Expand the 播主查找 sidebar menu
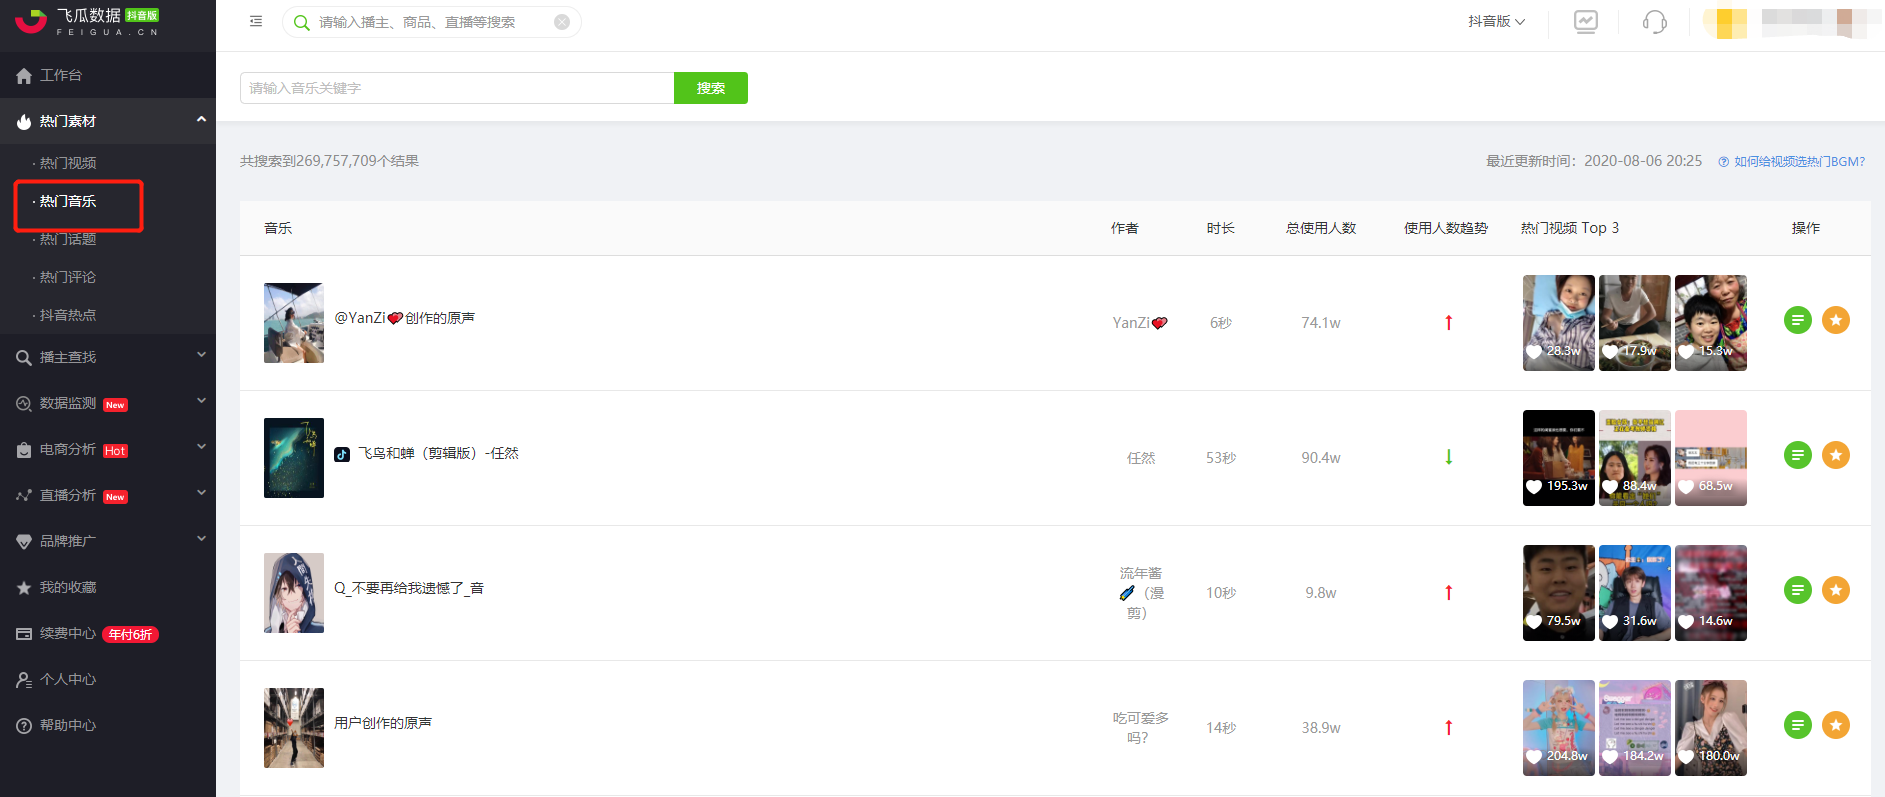The image size is (1885, 797). (x=108, y=357)
